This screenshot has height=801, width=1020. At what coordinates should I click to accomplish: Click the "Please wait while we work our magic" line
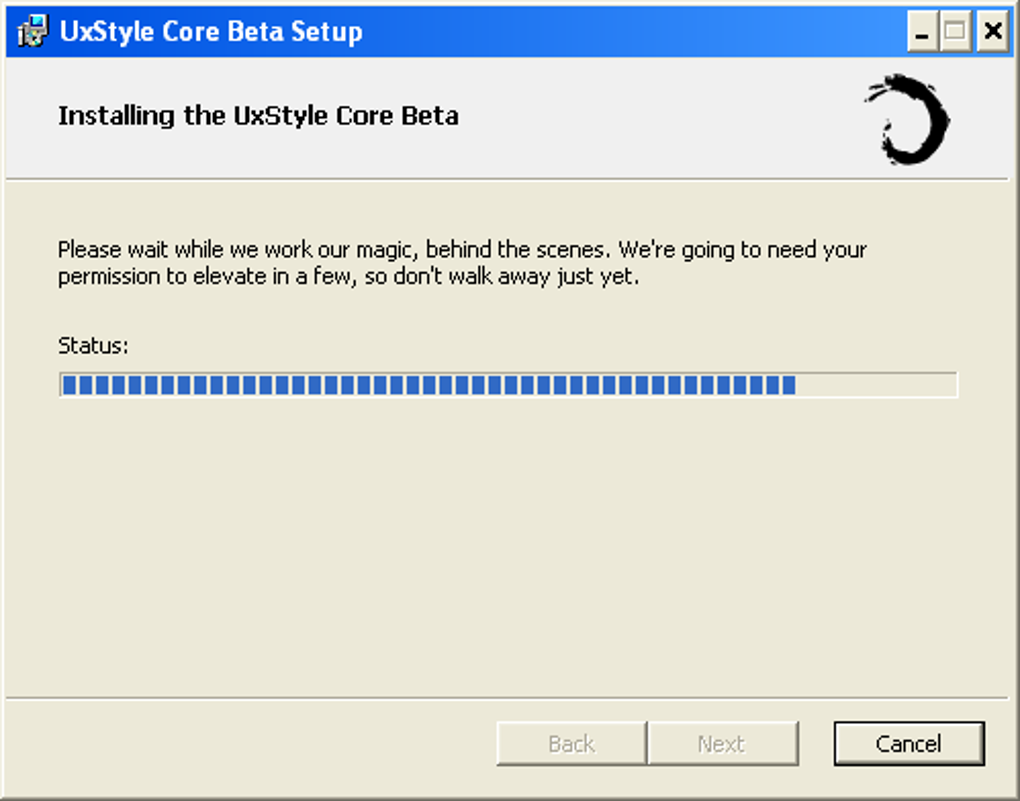coord(462,250)
